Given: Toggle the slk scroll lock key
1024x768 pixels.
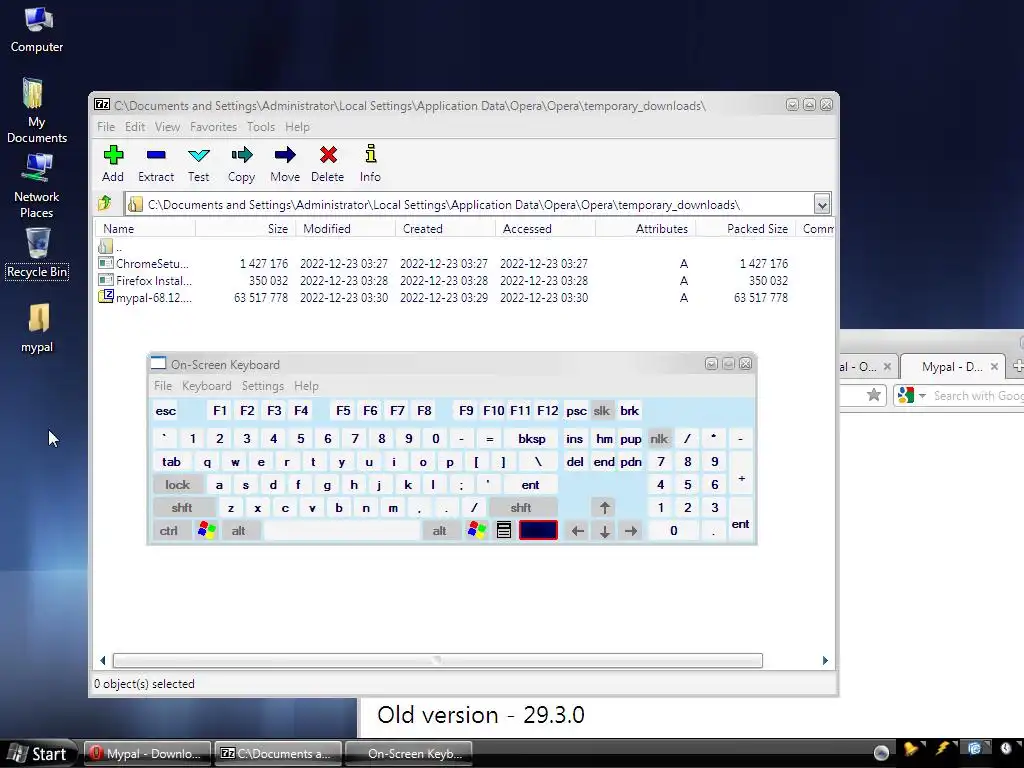Looking at the screenshot, I should 601,411.
